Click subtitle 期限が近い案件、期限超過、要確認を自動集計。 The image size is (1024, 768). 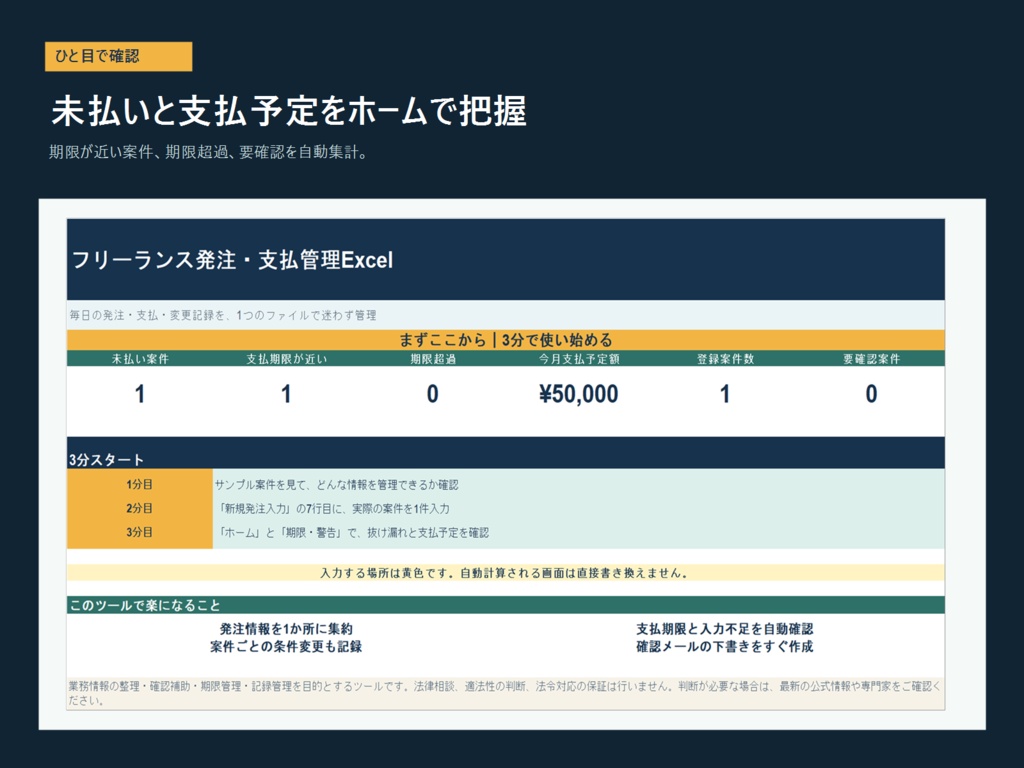pos(208,153)
